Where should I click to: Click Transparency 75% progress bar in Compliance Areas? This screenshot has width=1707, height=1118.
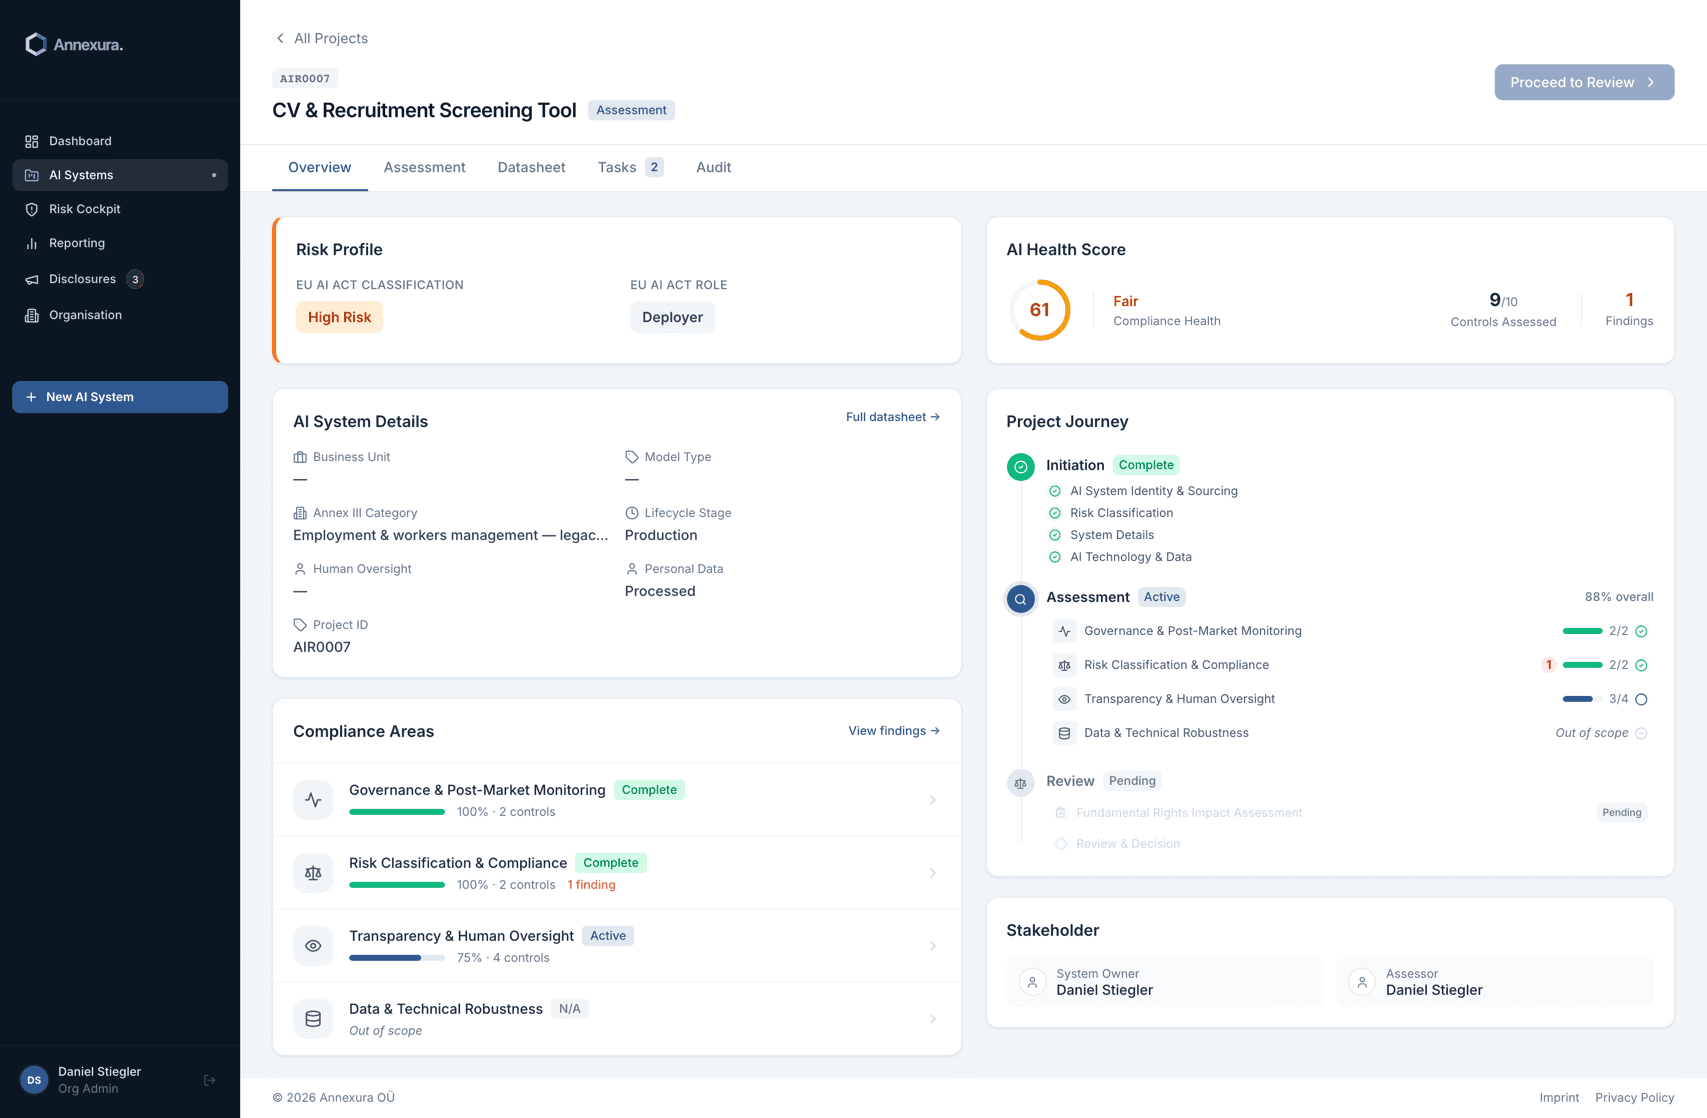pos(397,958)
